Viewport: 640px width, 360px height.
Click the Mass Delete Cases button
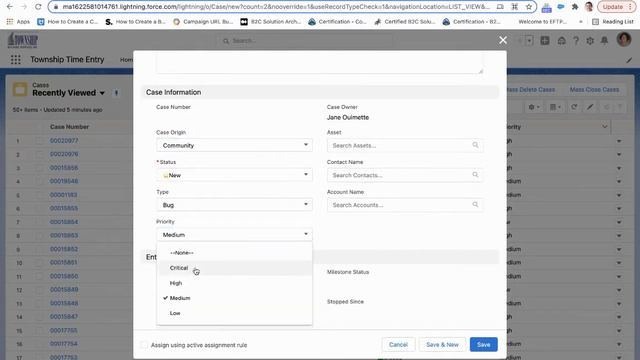click(531, 89)
